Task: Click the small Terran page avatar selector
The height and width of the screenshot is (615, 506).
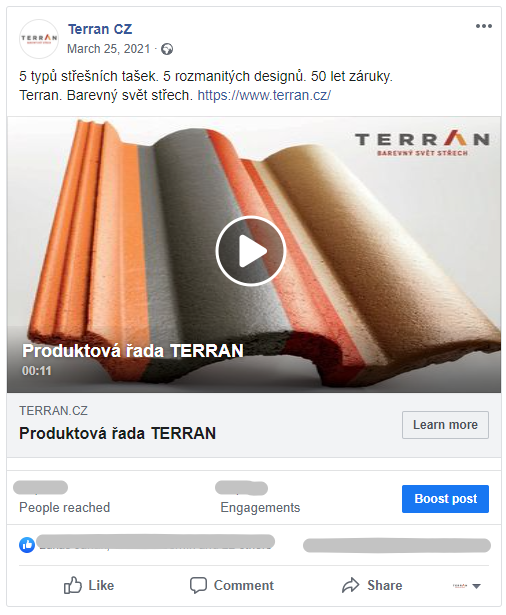Action: pos(460,586)
